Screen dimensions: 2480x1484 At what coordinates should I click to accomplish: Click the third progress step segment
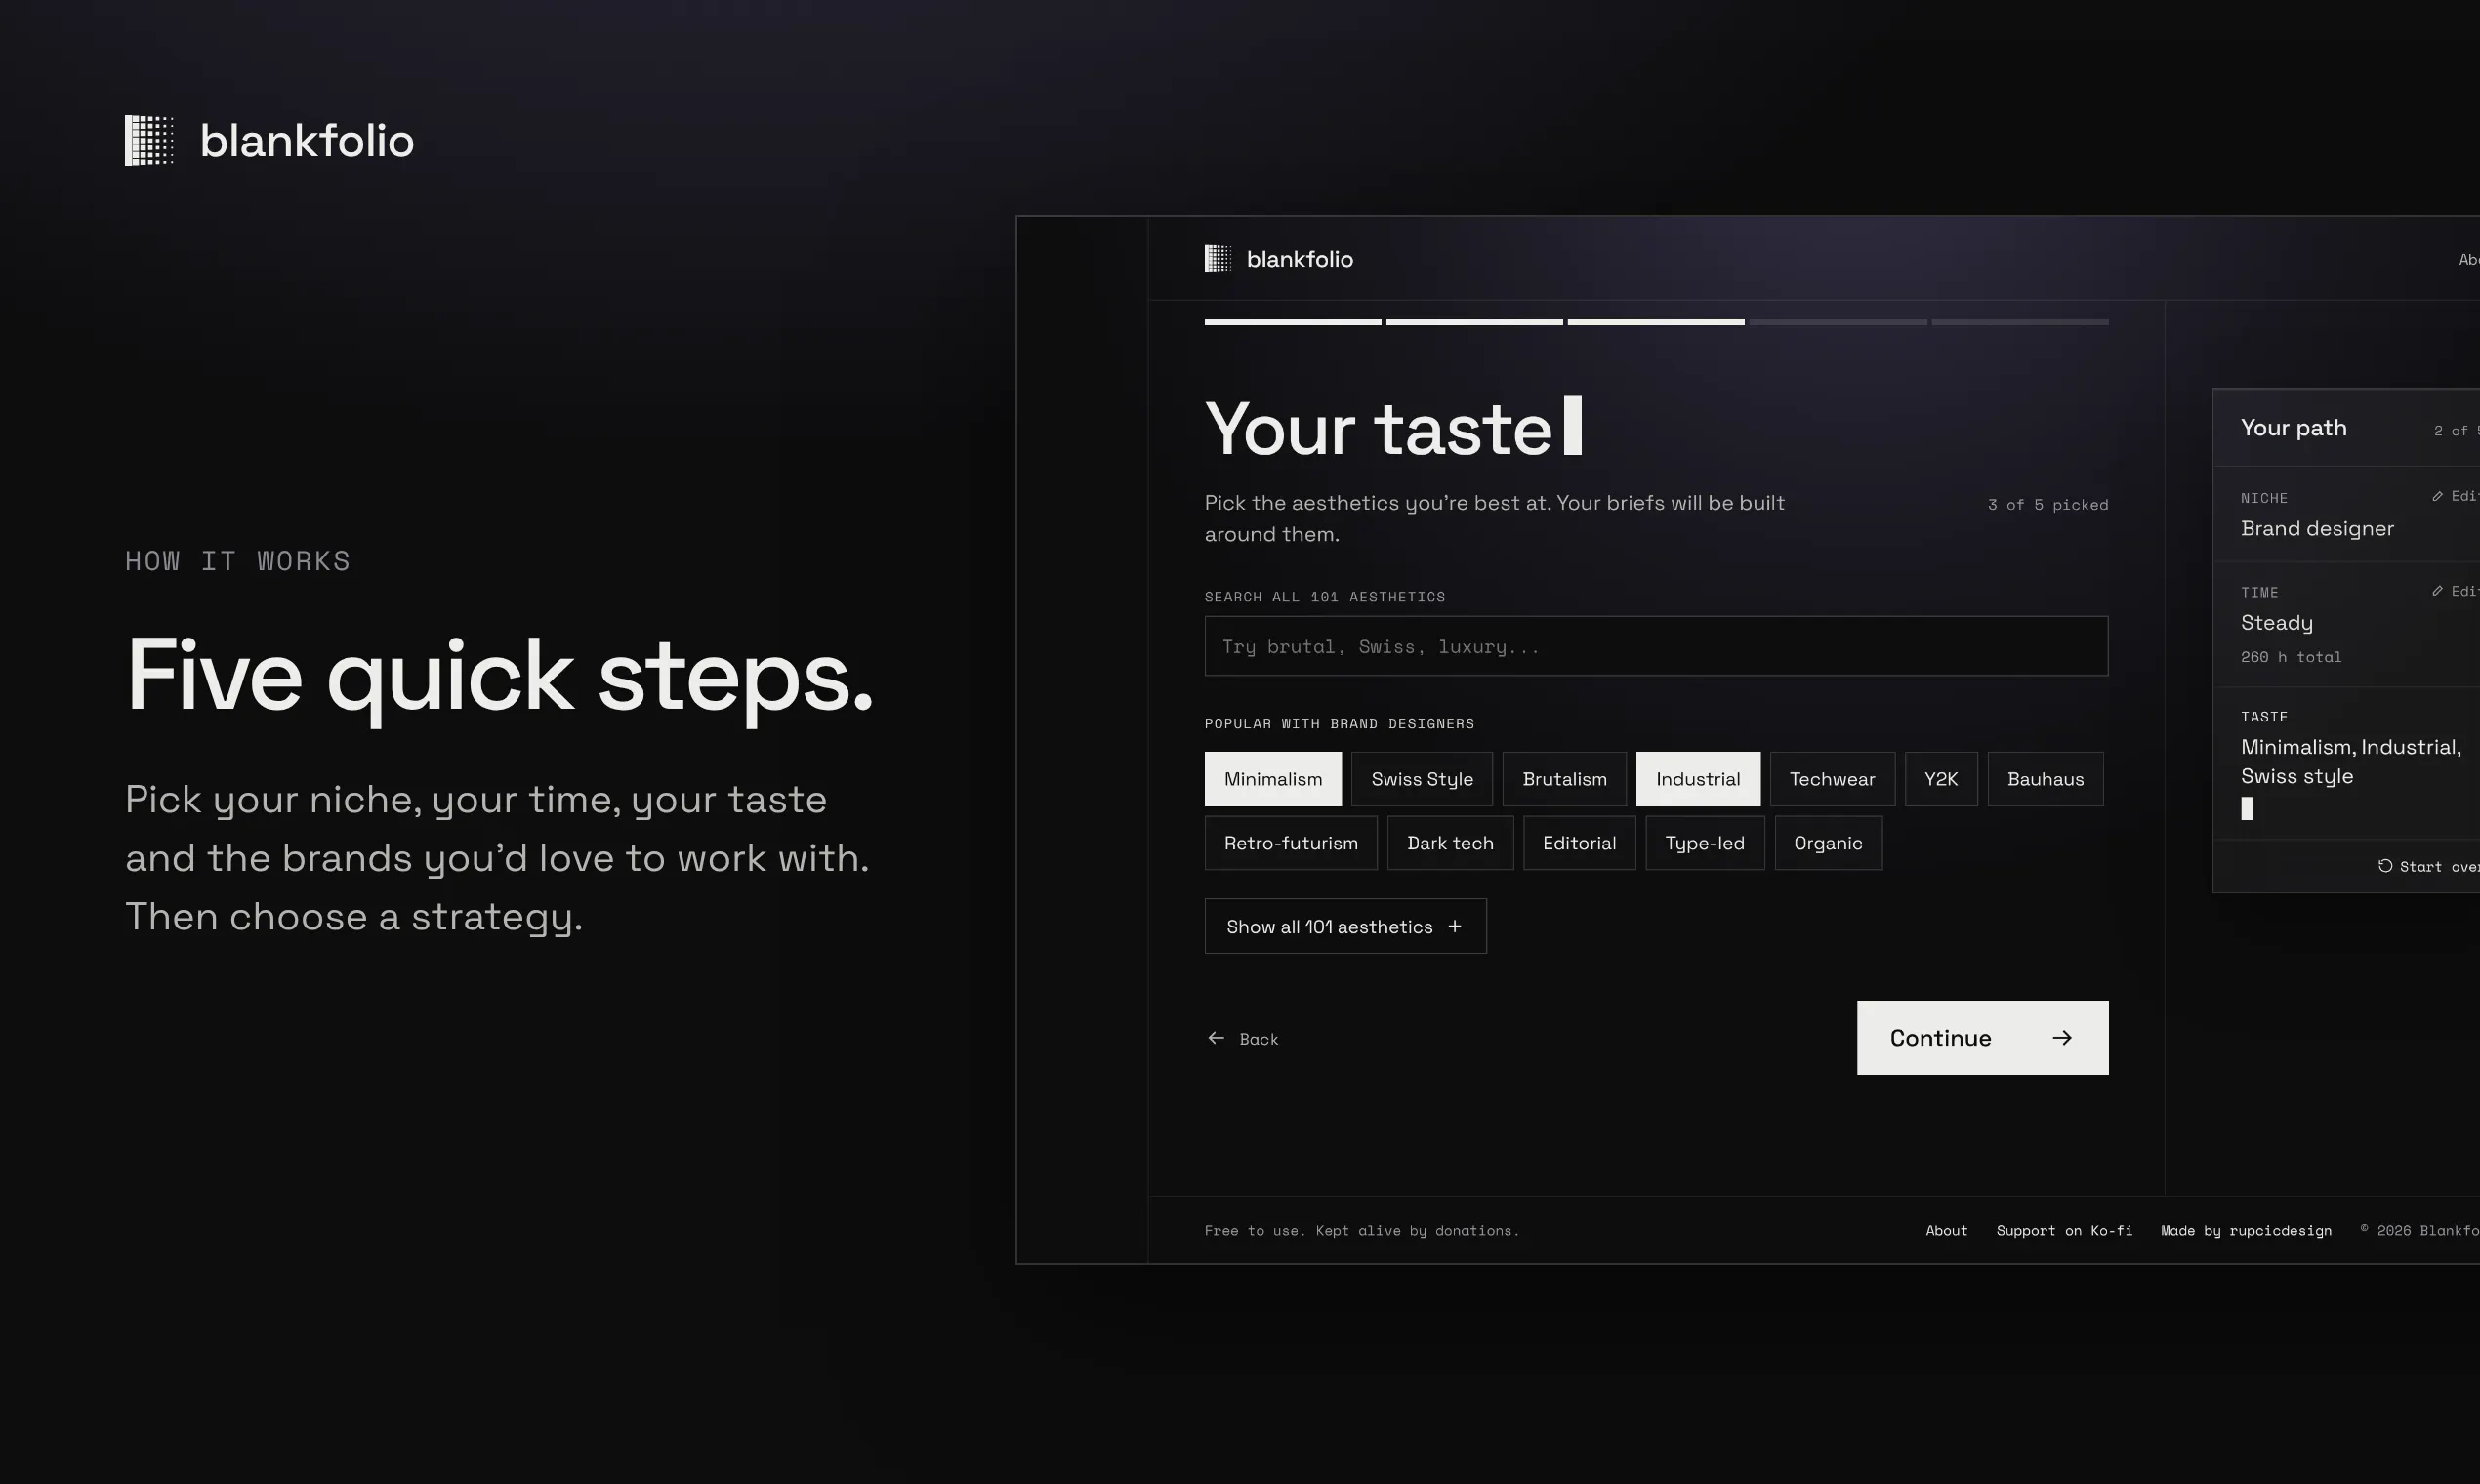coord(1656,322)
